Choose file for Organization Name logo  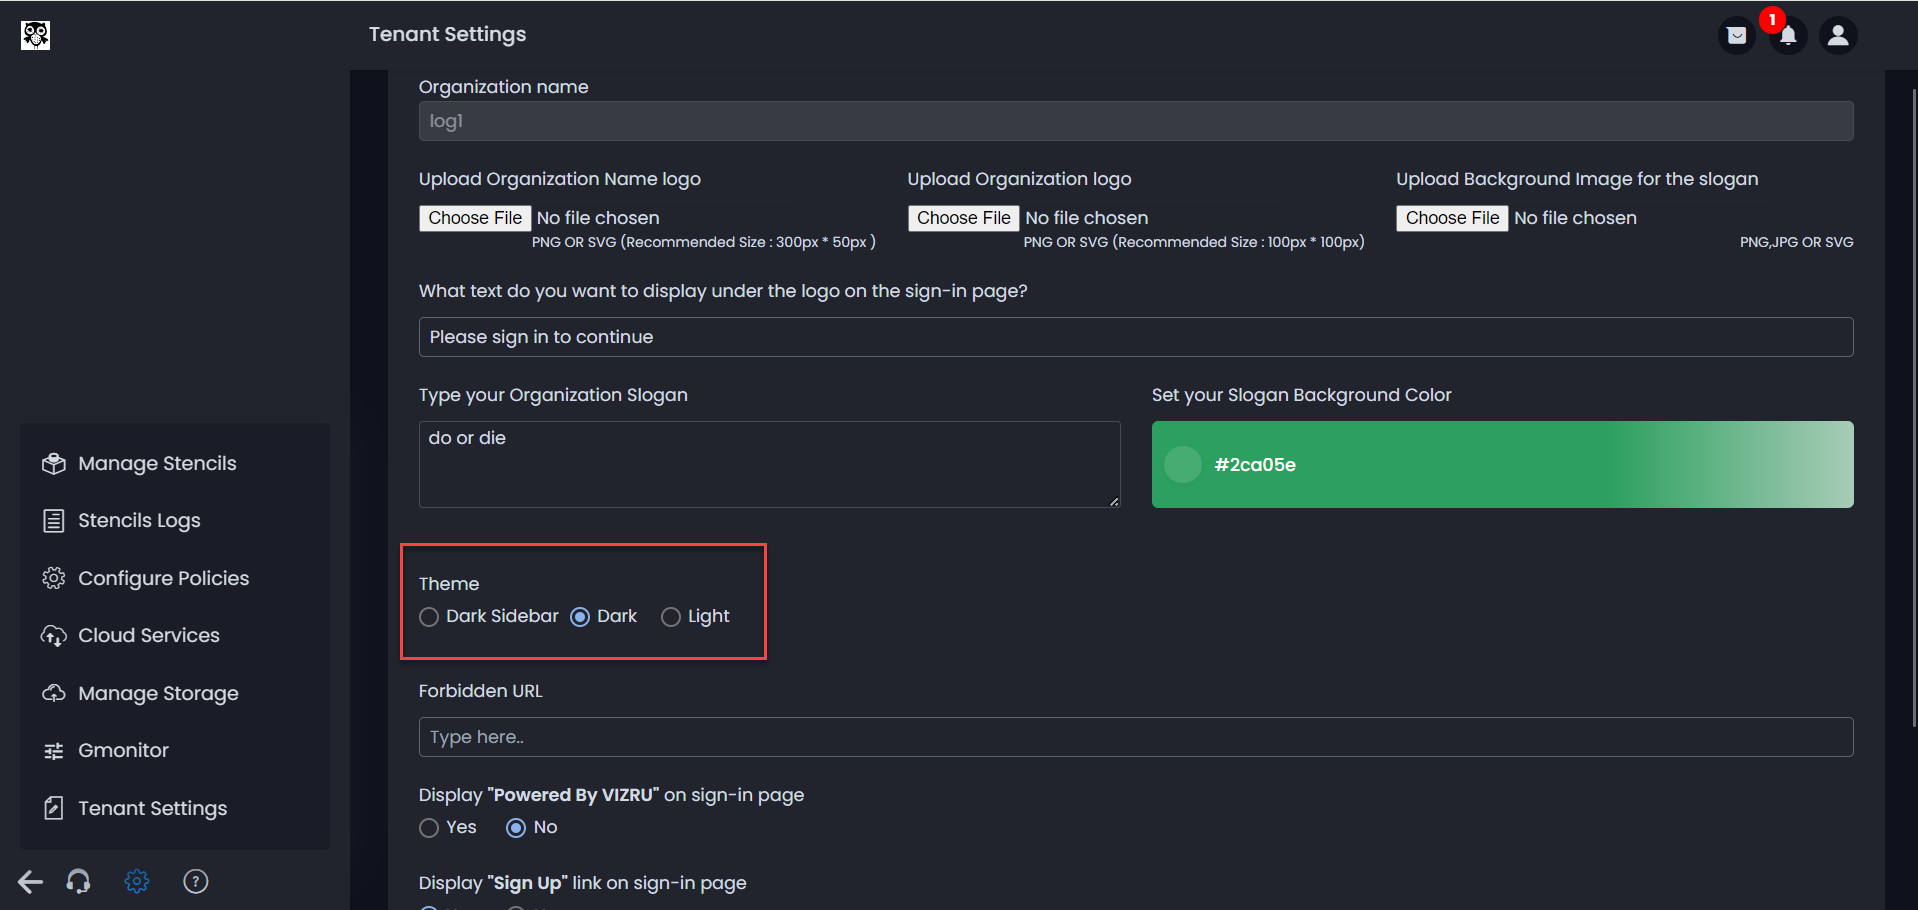point(475,218)
